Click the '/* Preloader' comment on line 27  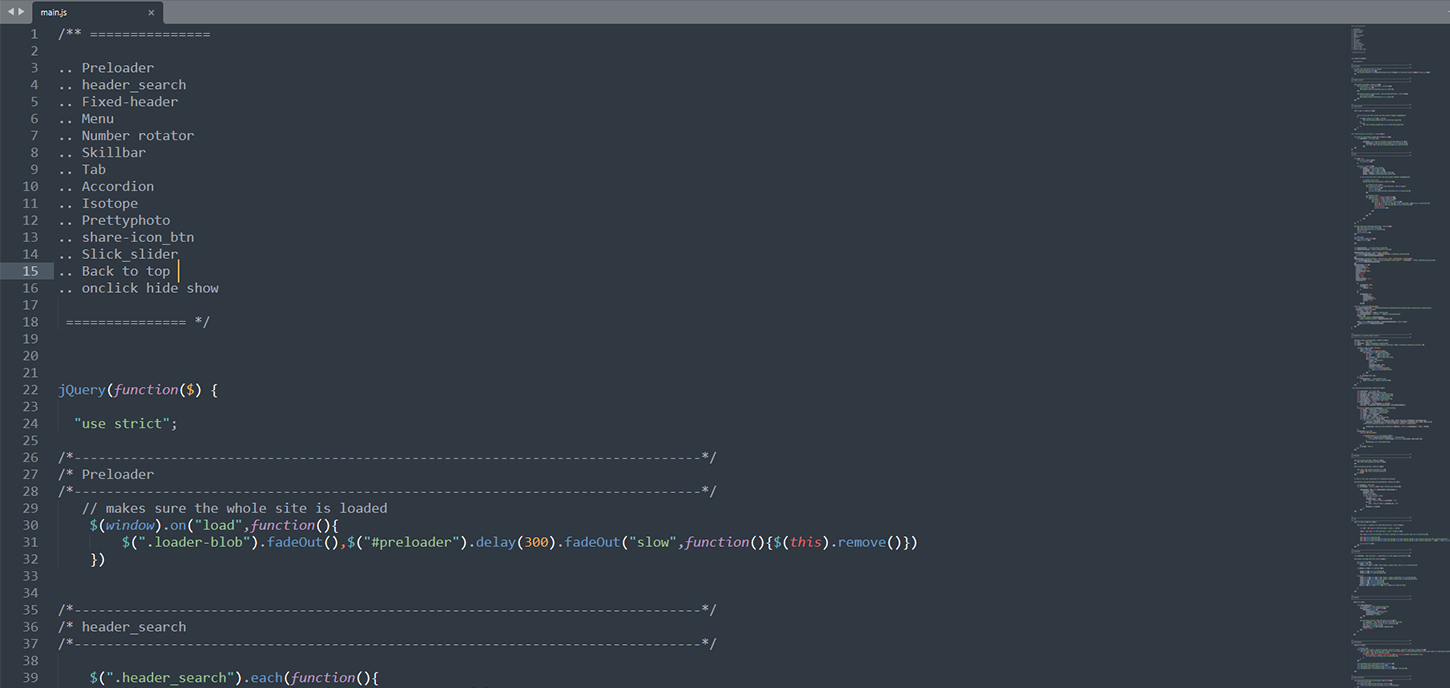[x=106, y=474]
